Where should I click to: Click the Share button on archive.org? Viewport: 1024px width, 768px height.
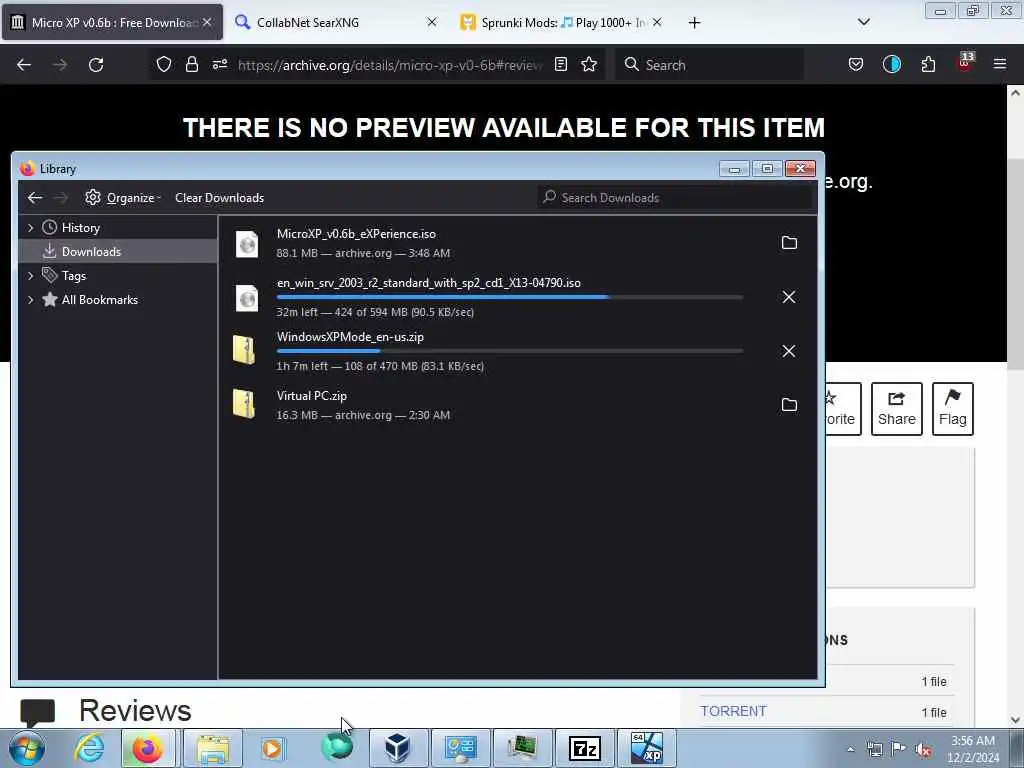coord(897,409)
